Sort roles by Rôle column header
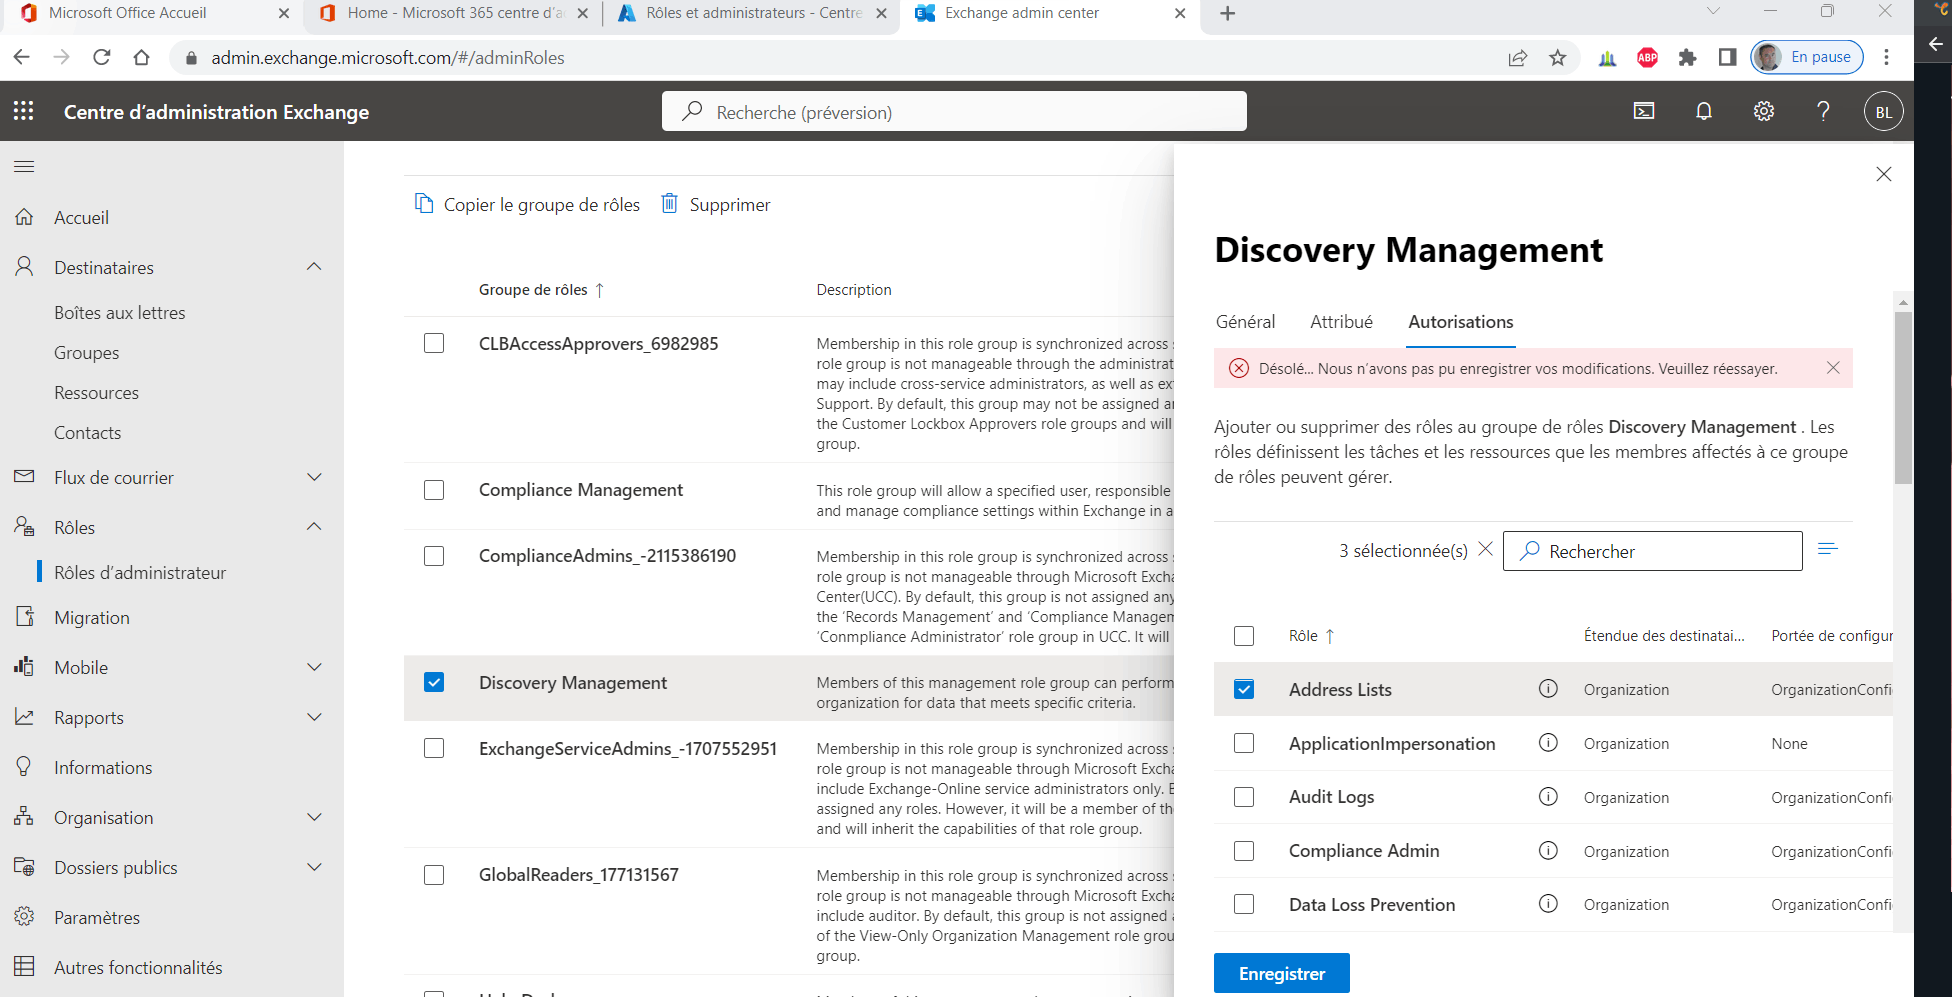 1311,636
